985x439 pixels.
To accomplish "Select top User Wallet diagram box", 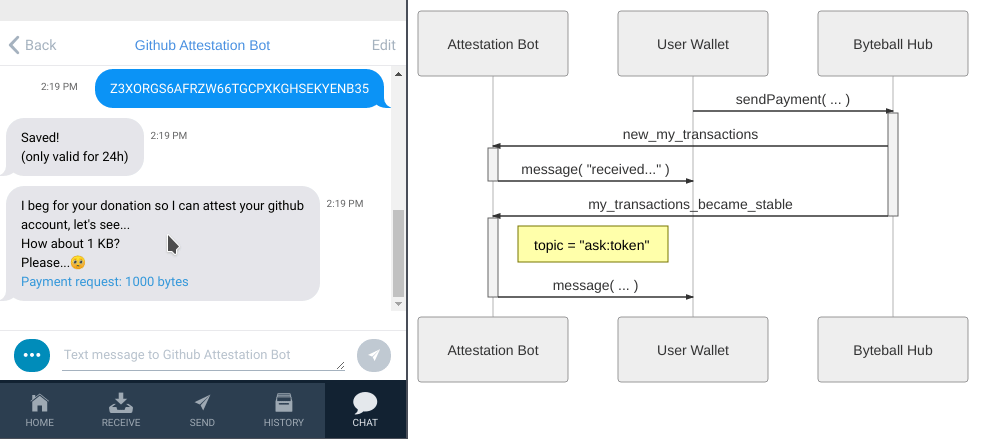I will tap(693, 44).
